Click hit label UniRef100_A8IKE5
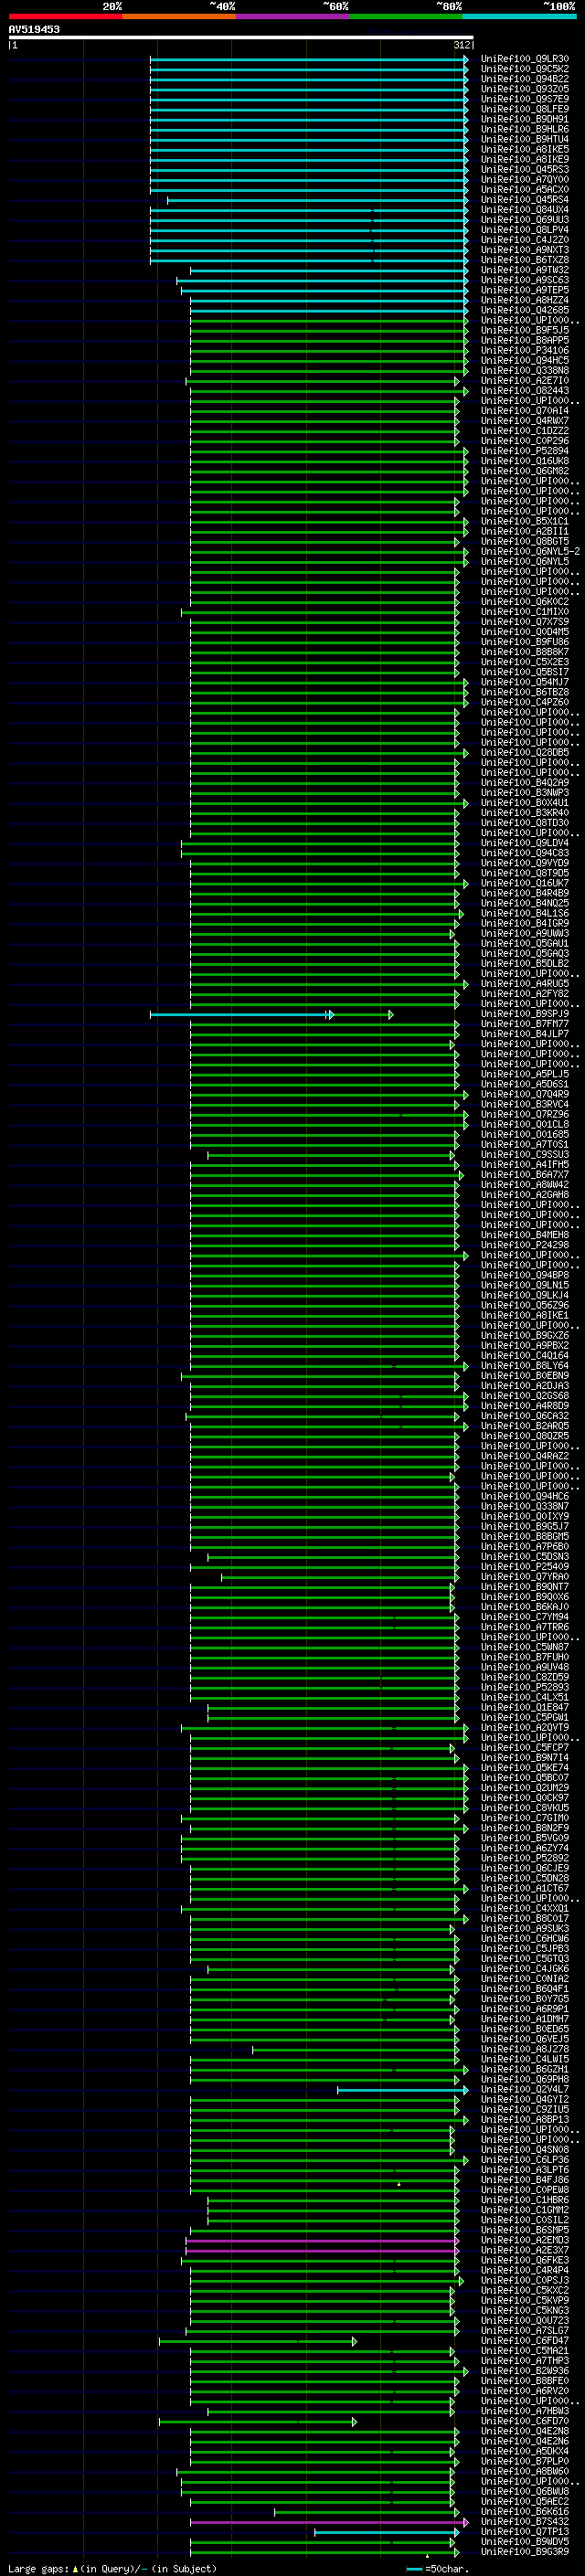The image size is (585, 2576). pyautogui.click(x=525, y=149)
